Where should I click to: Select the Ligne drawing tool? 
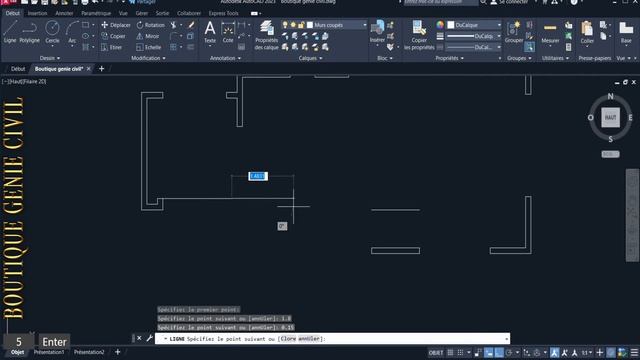[10, 32]
